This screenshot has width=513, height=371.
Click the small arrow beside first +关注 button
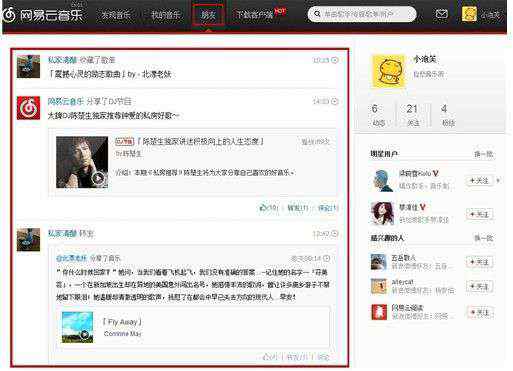click(x=498, y=181)
